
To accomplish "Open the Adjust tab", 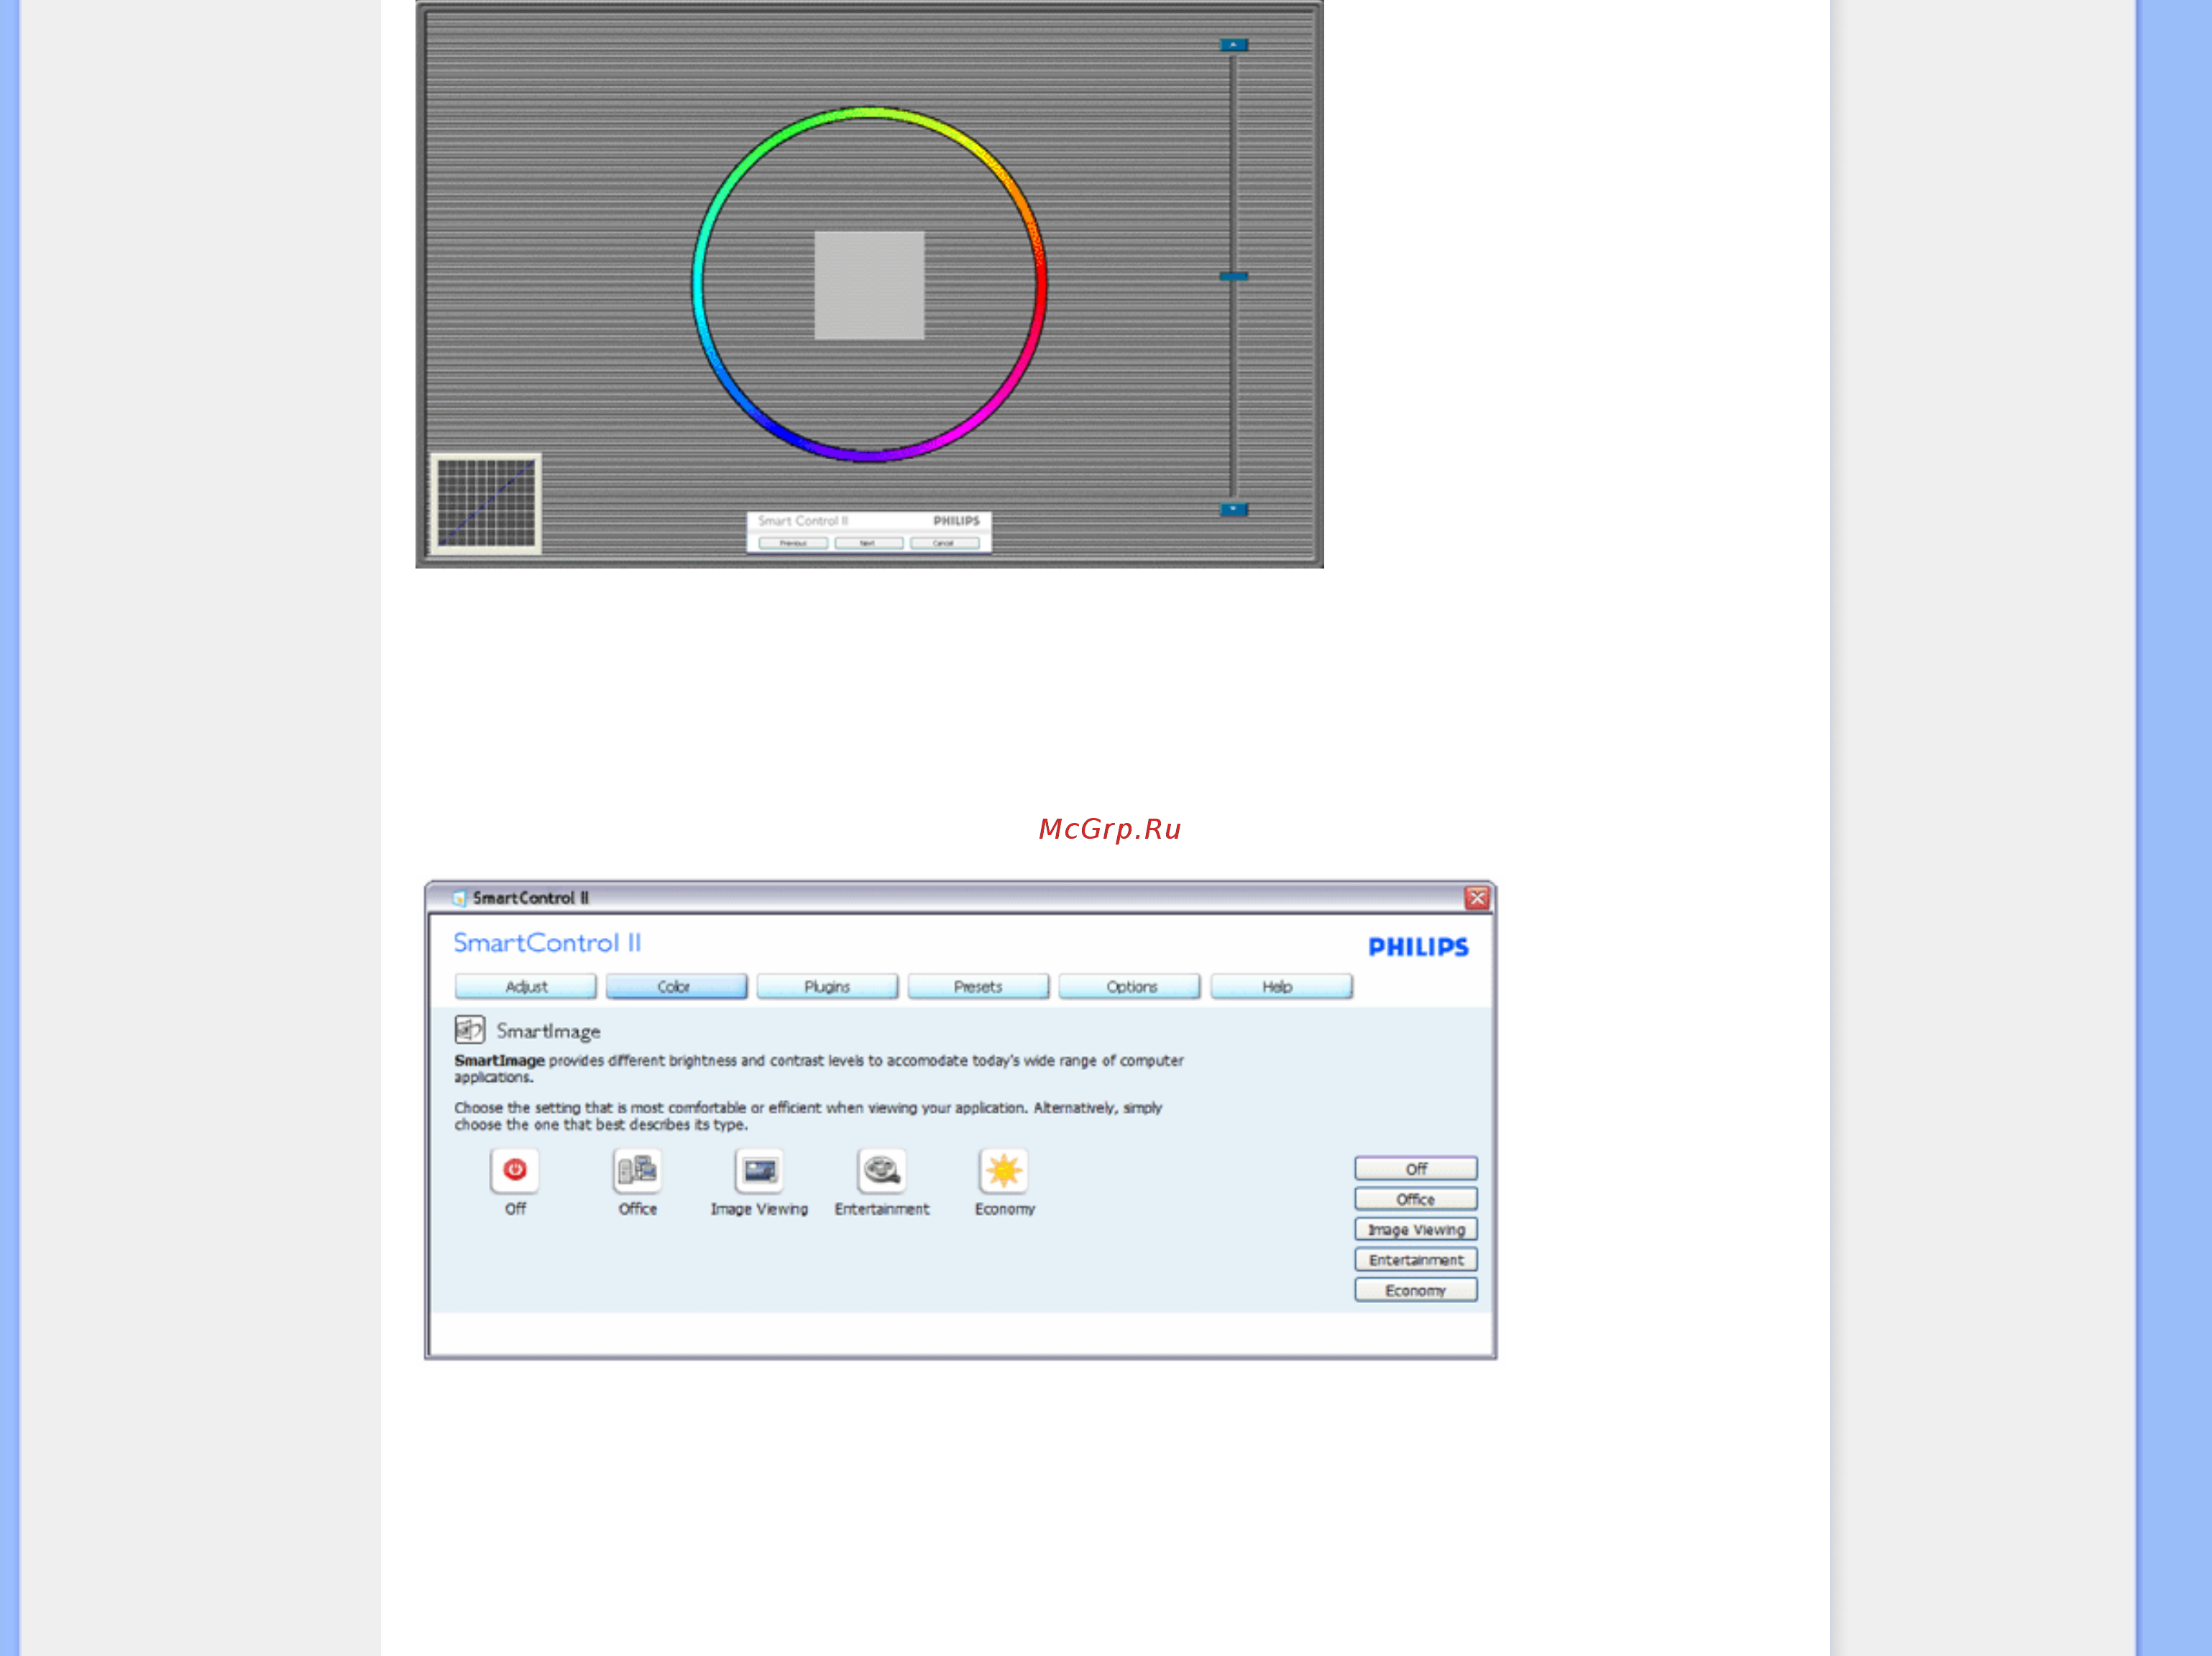I will pyautogui.click(x=526, y=986).
